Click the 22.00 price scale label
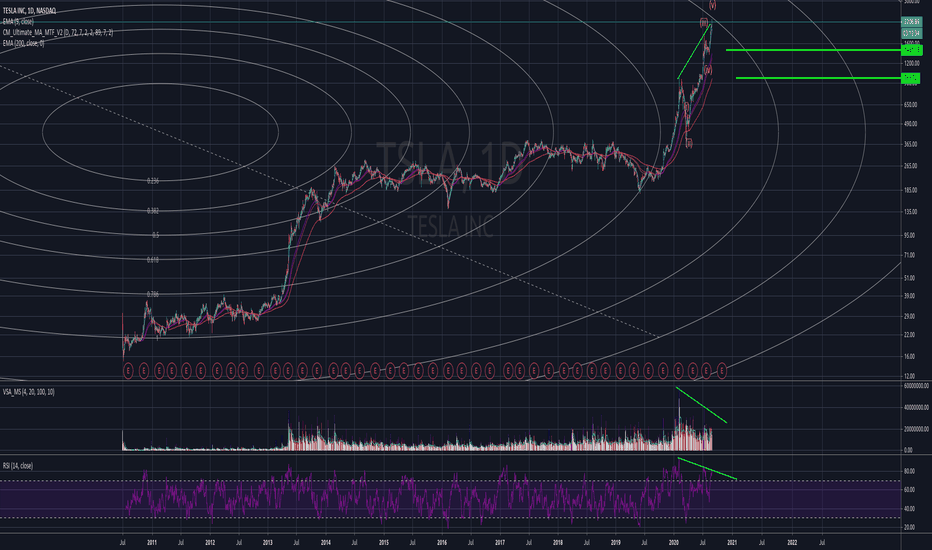 (x=909, y=335)
